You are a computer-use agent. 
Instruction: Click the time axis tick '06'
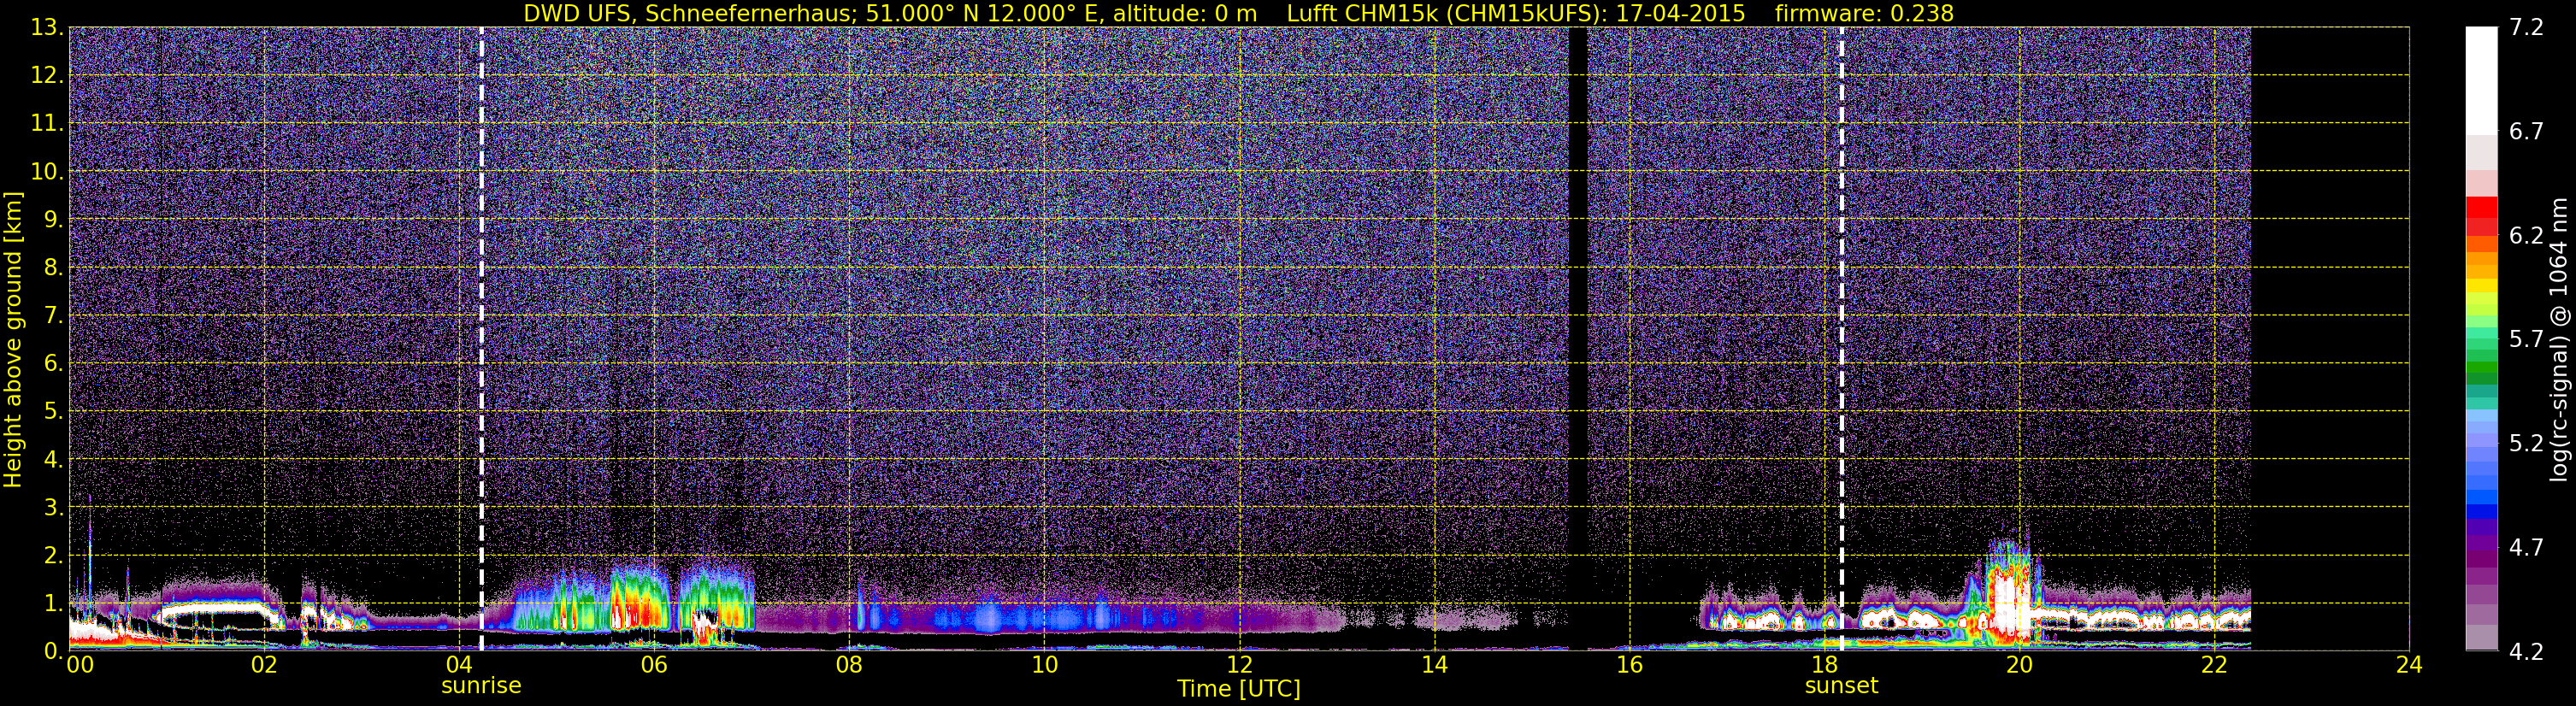[x=653, y=666]
